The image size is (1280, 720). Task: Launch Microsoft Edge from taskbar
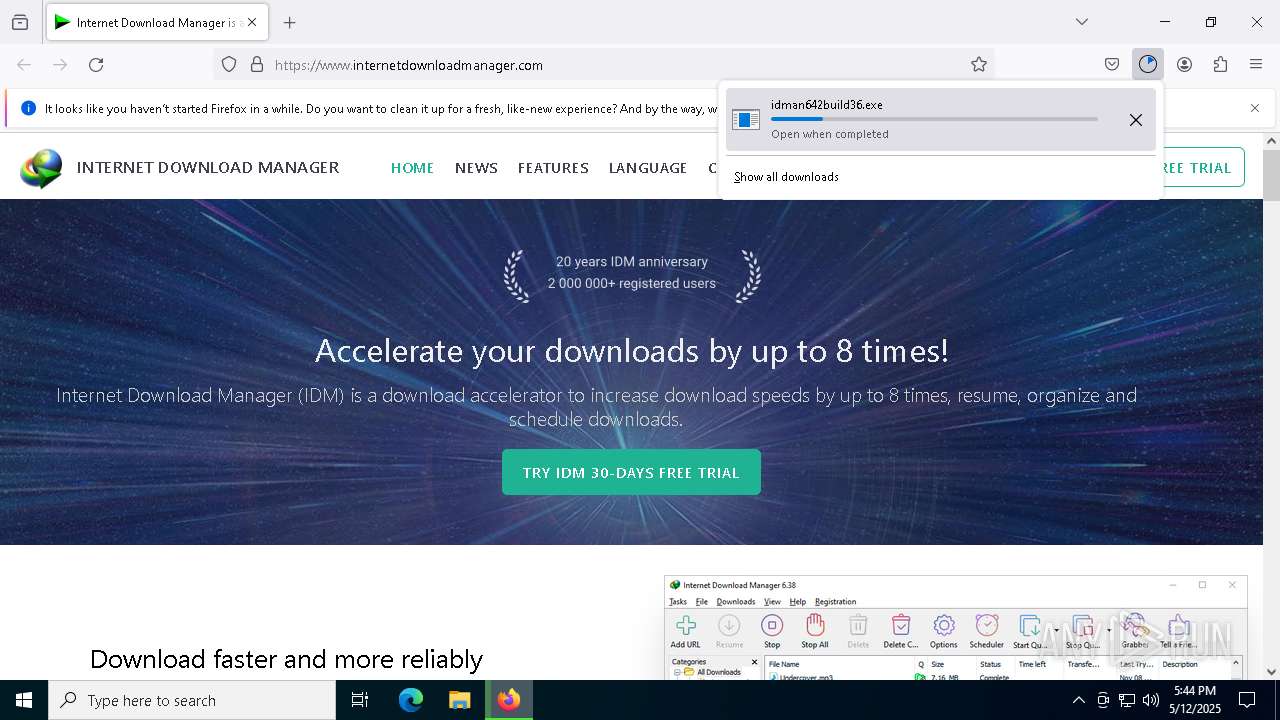tap(411, 700)
